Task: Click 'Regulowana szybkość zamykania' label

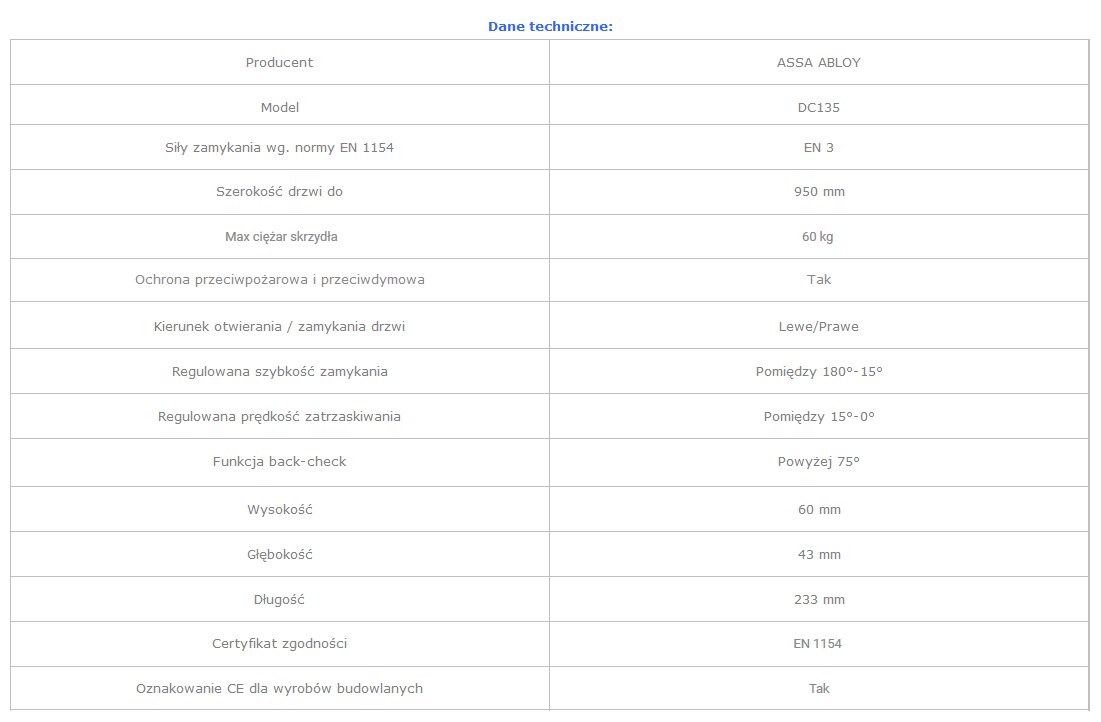Action: (279, 371)
